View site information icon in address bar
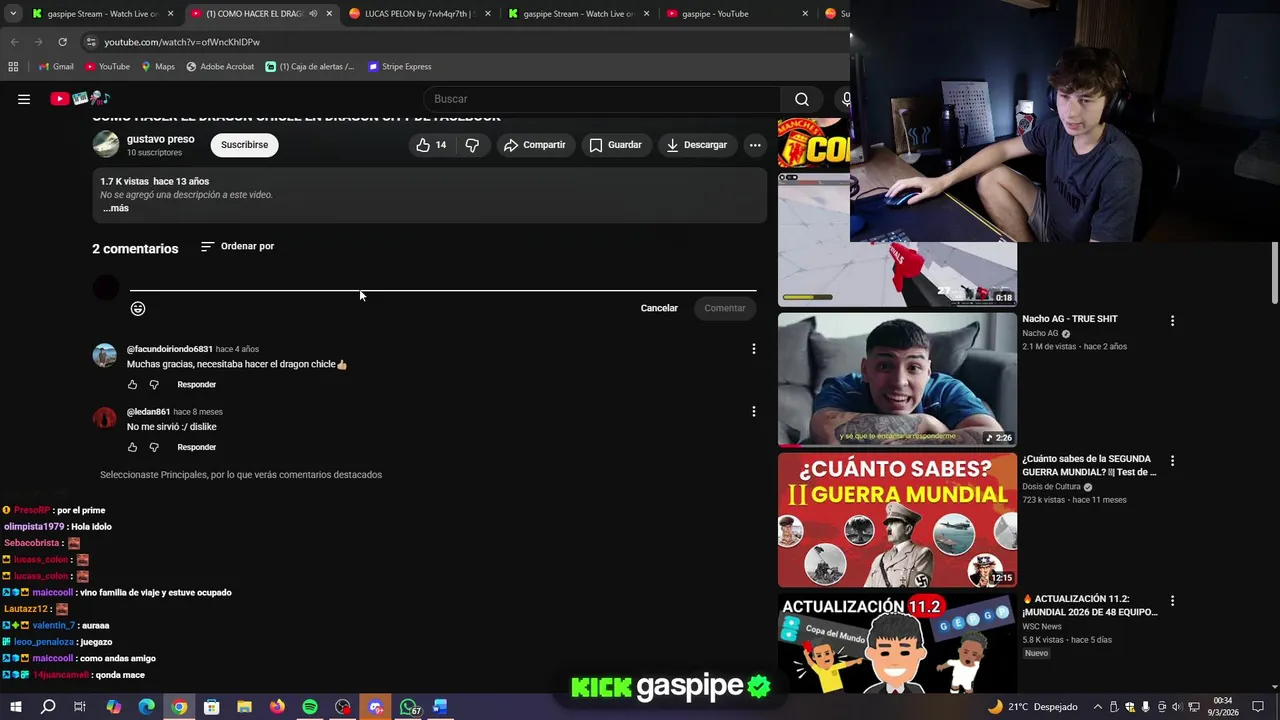The width and height of the screenshot is (1280, 720). pyautogui.click(x=91, y=42)
